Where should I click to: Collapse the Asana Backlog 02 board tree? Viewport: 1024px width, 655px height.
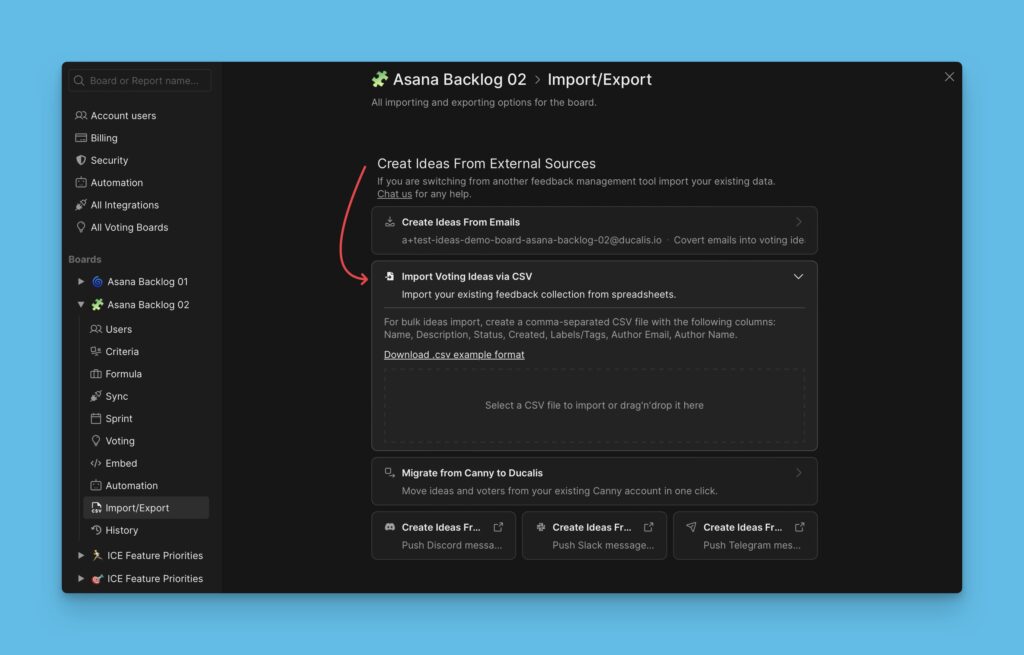point(82,304)
